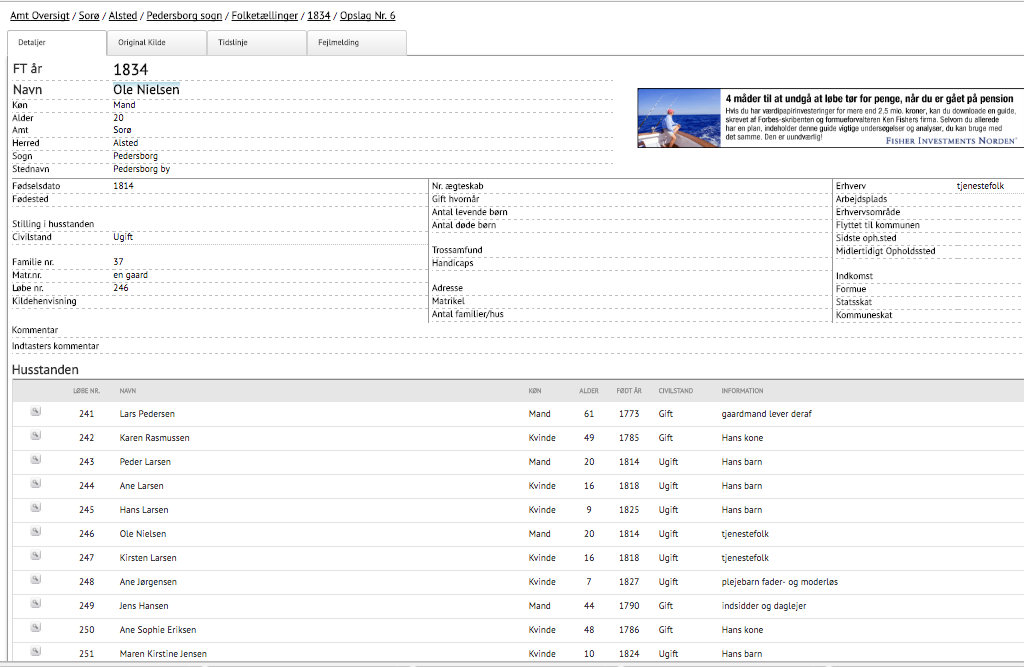1024x667 pixels.
Task: Select name Ane Sophie Eriksen in household list
Action: pos(158,630)
